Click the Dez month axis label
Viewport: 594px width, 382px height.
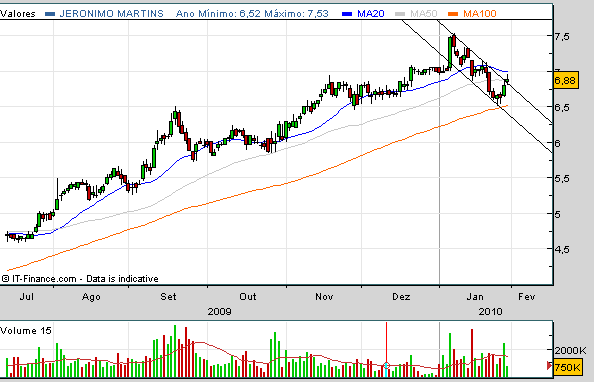point(401,297)
